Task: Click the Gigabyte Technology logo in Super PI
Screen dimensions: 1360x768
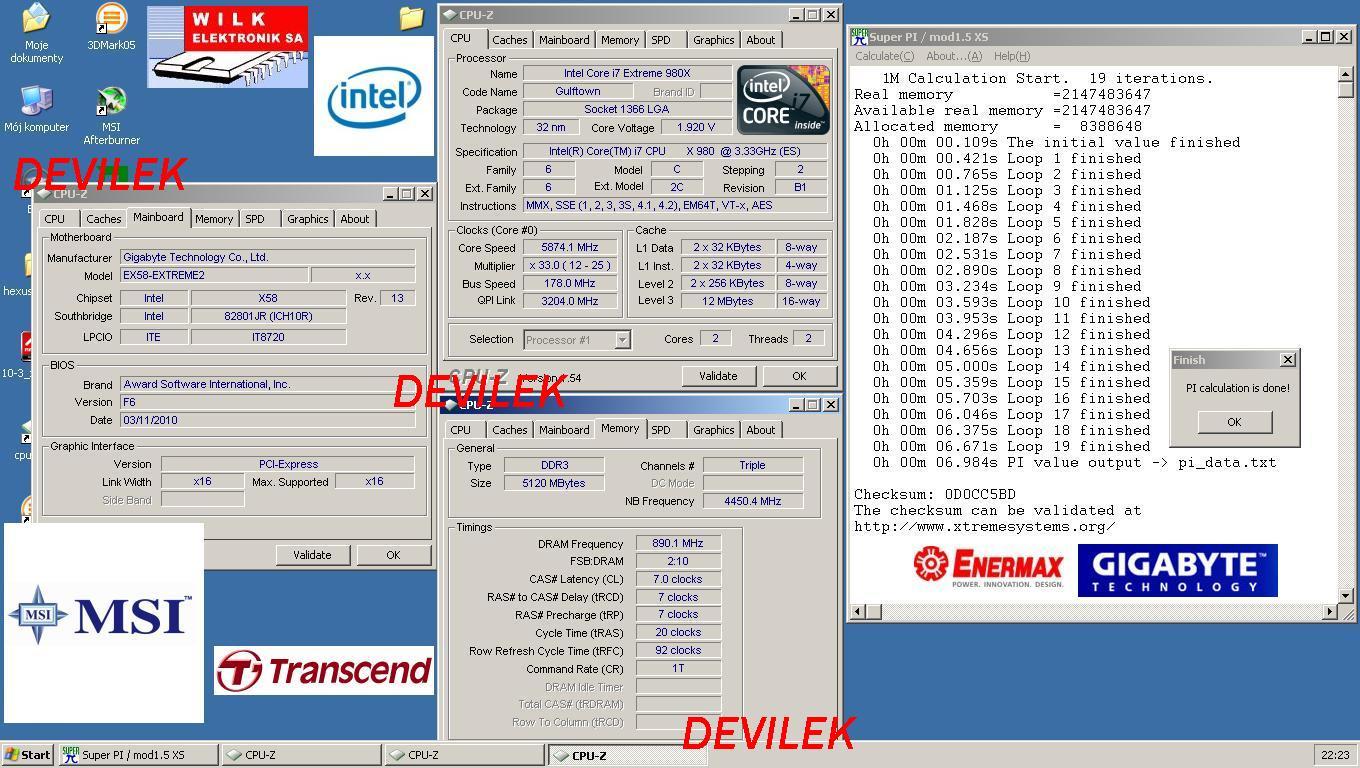Action: pyautogui.click(x=1177, y=570)
